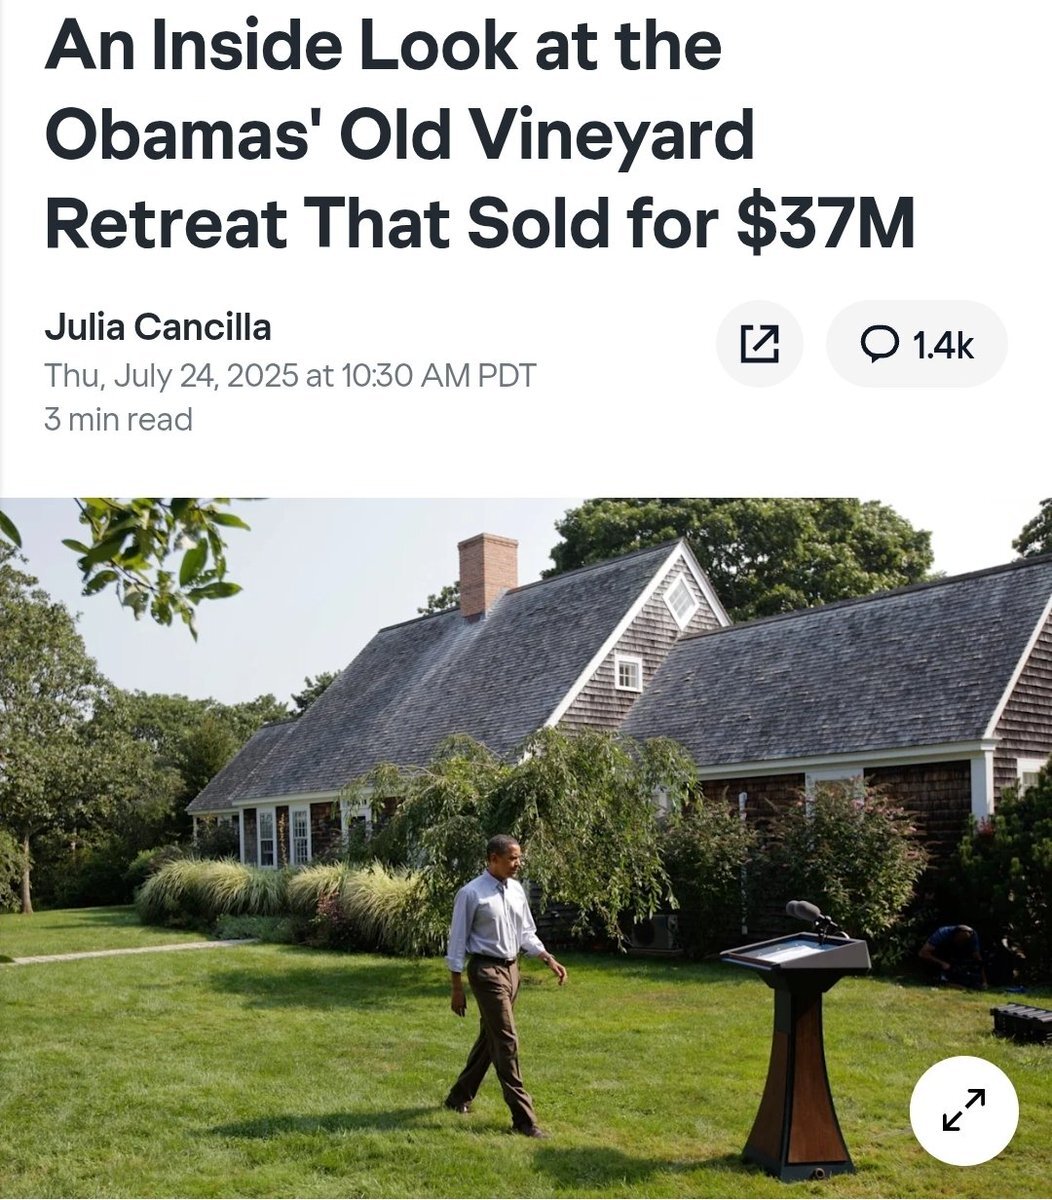Image resolution: width=1052 pixels, height=1200 pixels.
Task: Click the man walking on the lawn
Action: click(x=500, y=985)
